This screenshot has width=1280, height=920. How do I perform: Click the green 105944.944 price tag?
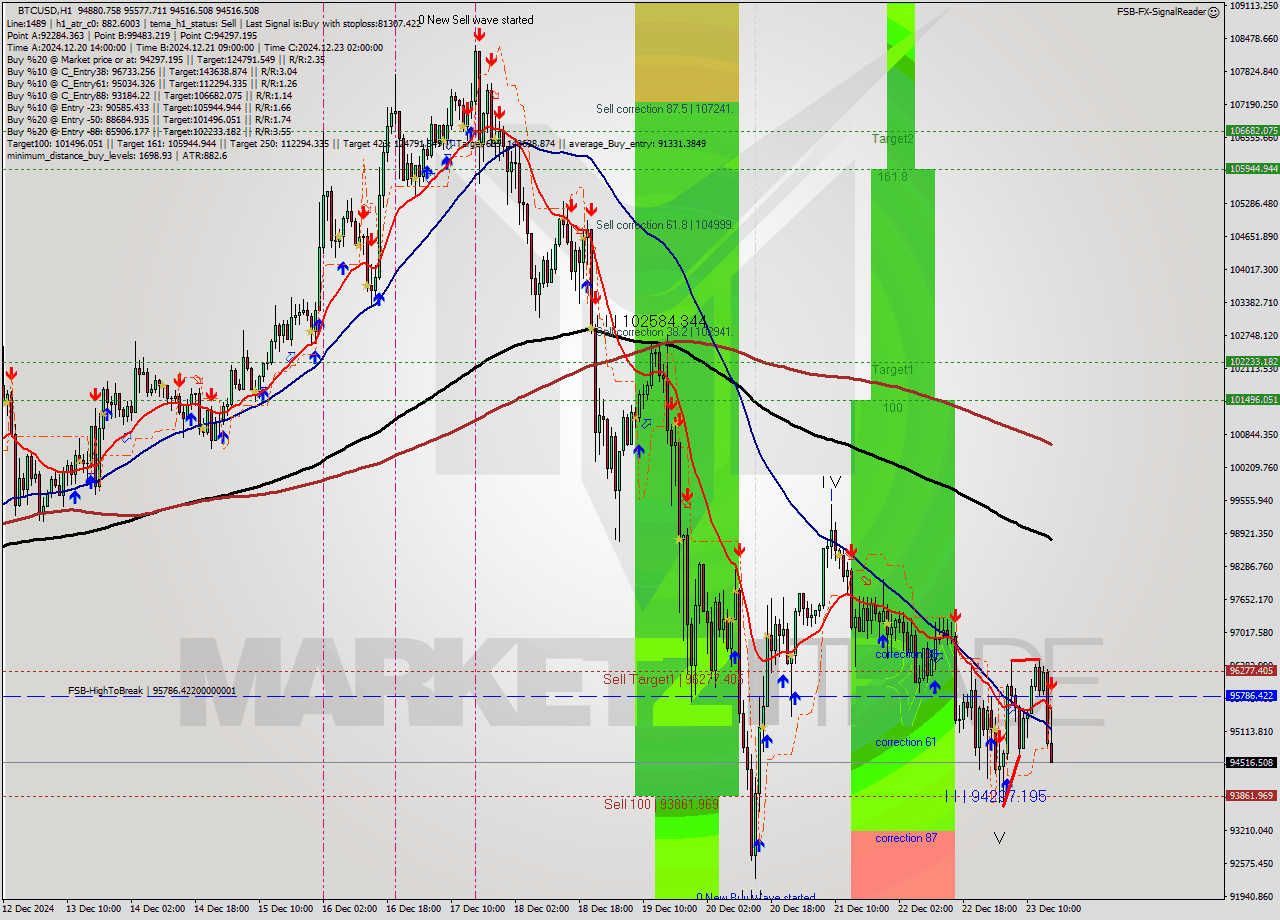tap(1252, 169)
